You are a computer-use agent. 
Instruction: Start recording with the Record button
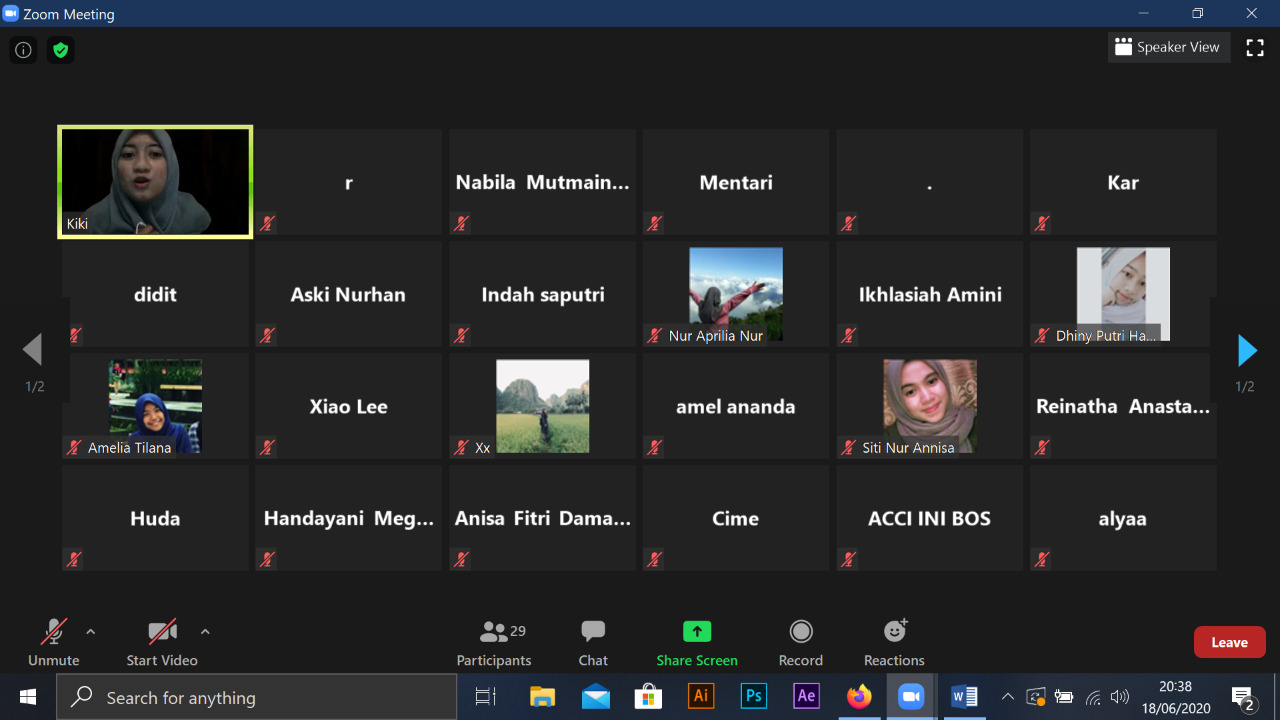[x=800, y=642]
